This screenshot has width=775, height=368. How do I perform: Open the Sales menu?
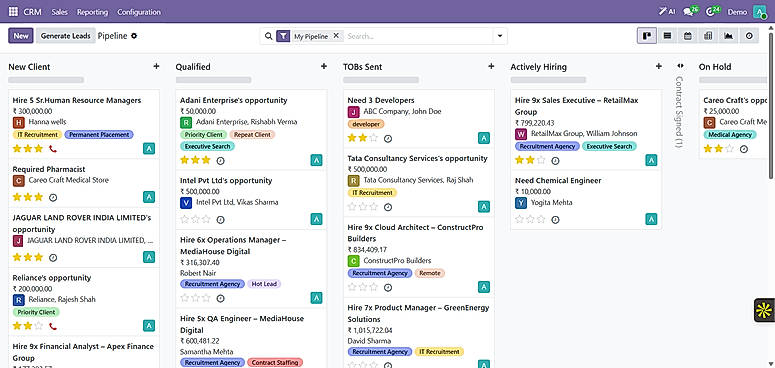tap(60, 12)
